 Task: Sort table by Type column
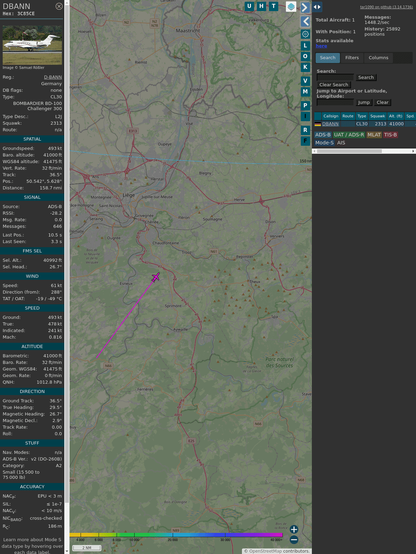click(362, 116)
